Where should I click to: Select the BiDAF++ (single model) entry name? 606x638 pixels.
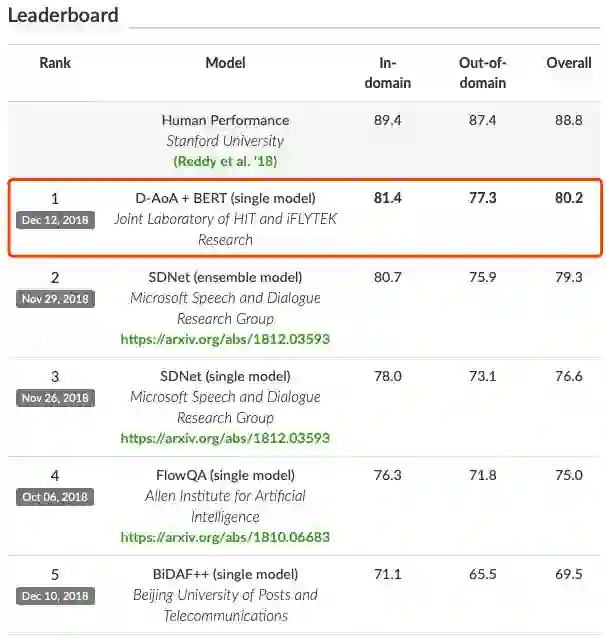[225, 574]
